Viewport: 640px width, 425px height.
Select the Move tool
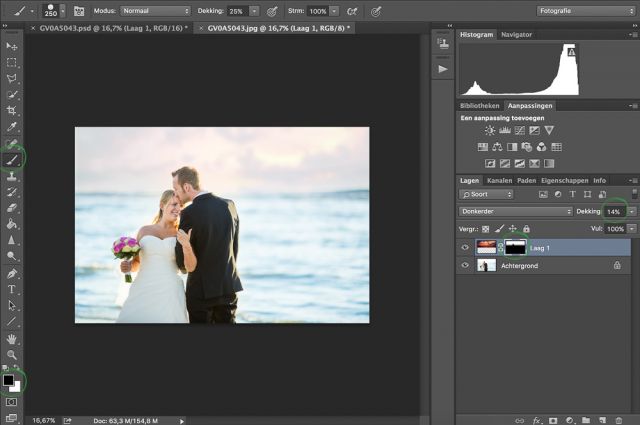click(11, 46)
